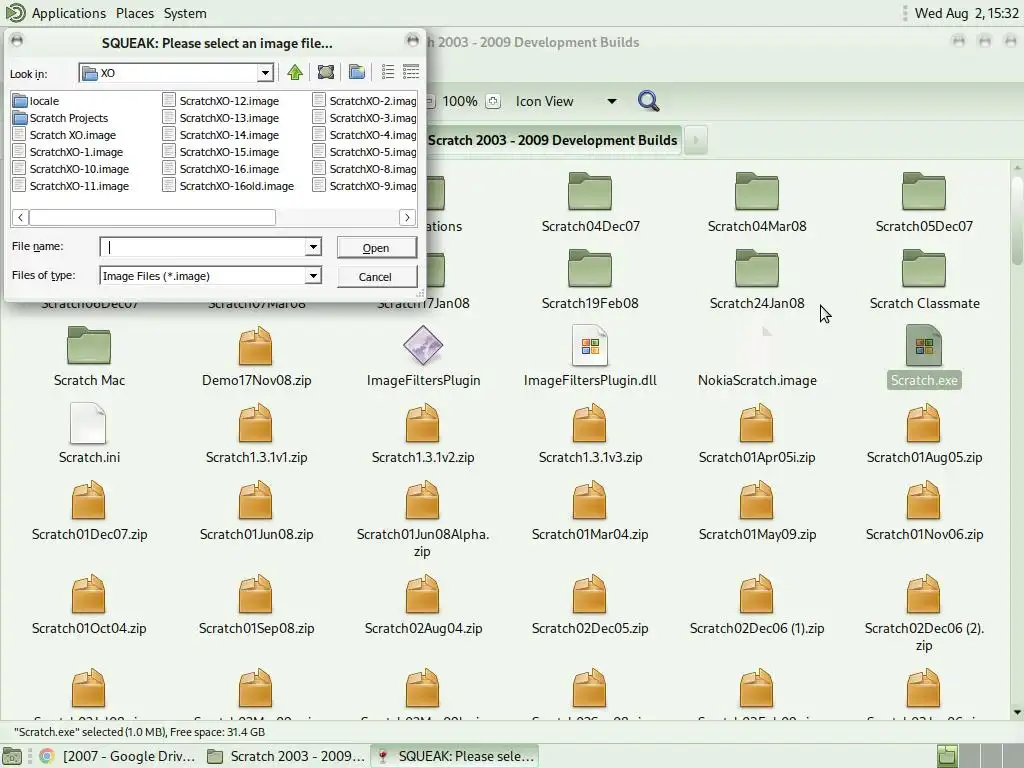1024x768 pixels.
Task: Open the Scratch04Mar08 folder
Action: (x=757, y=202)
